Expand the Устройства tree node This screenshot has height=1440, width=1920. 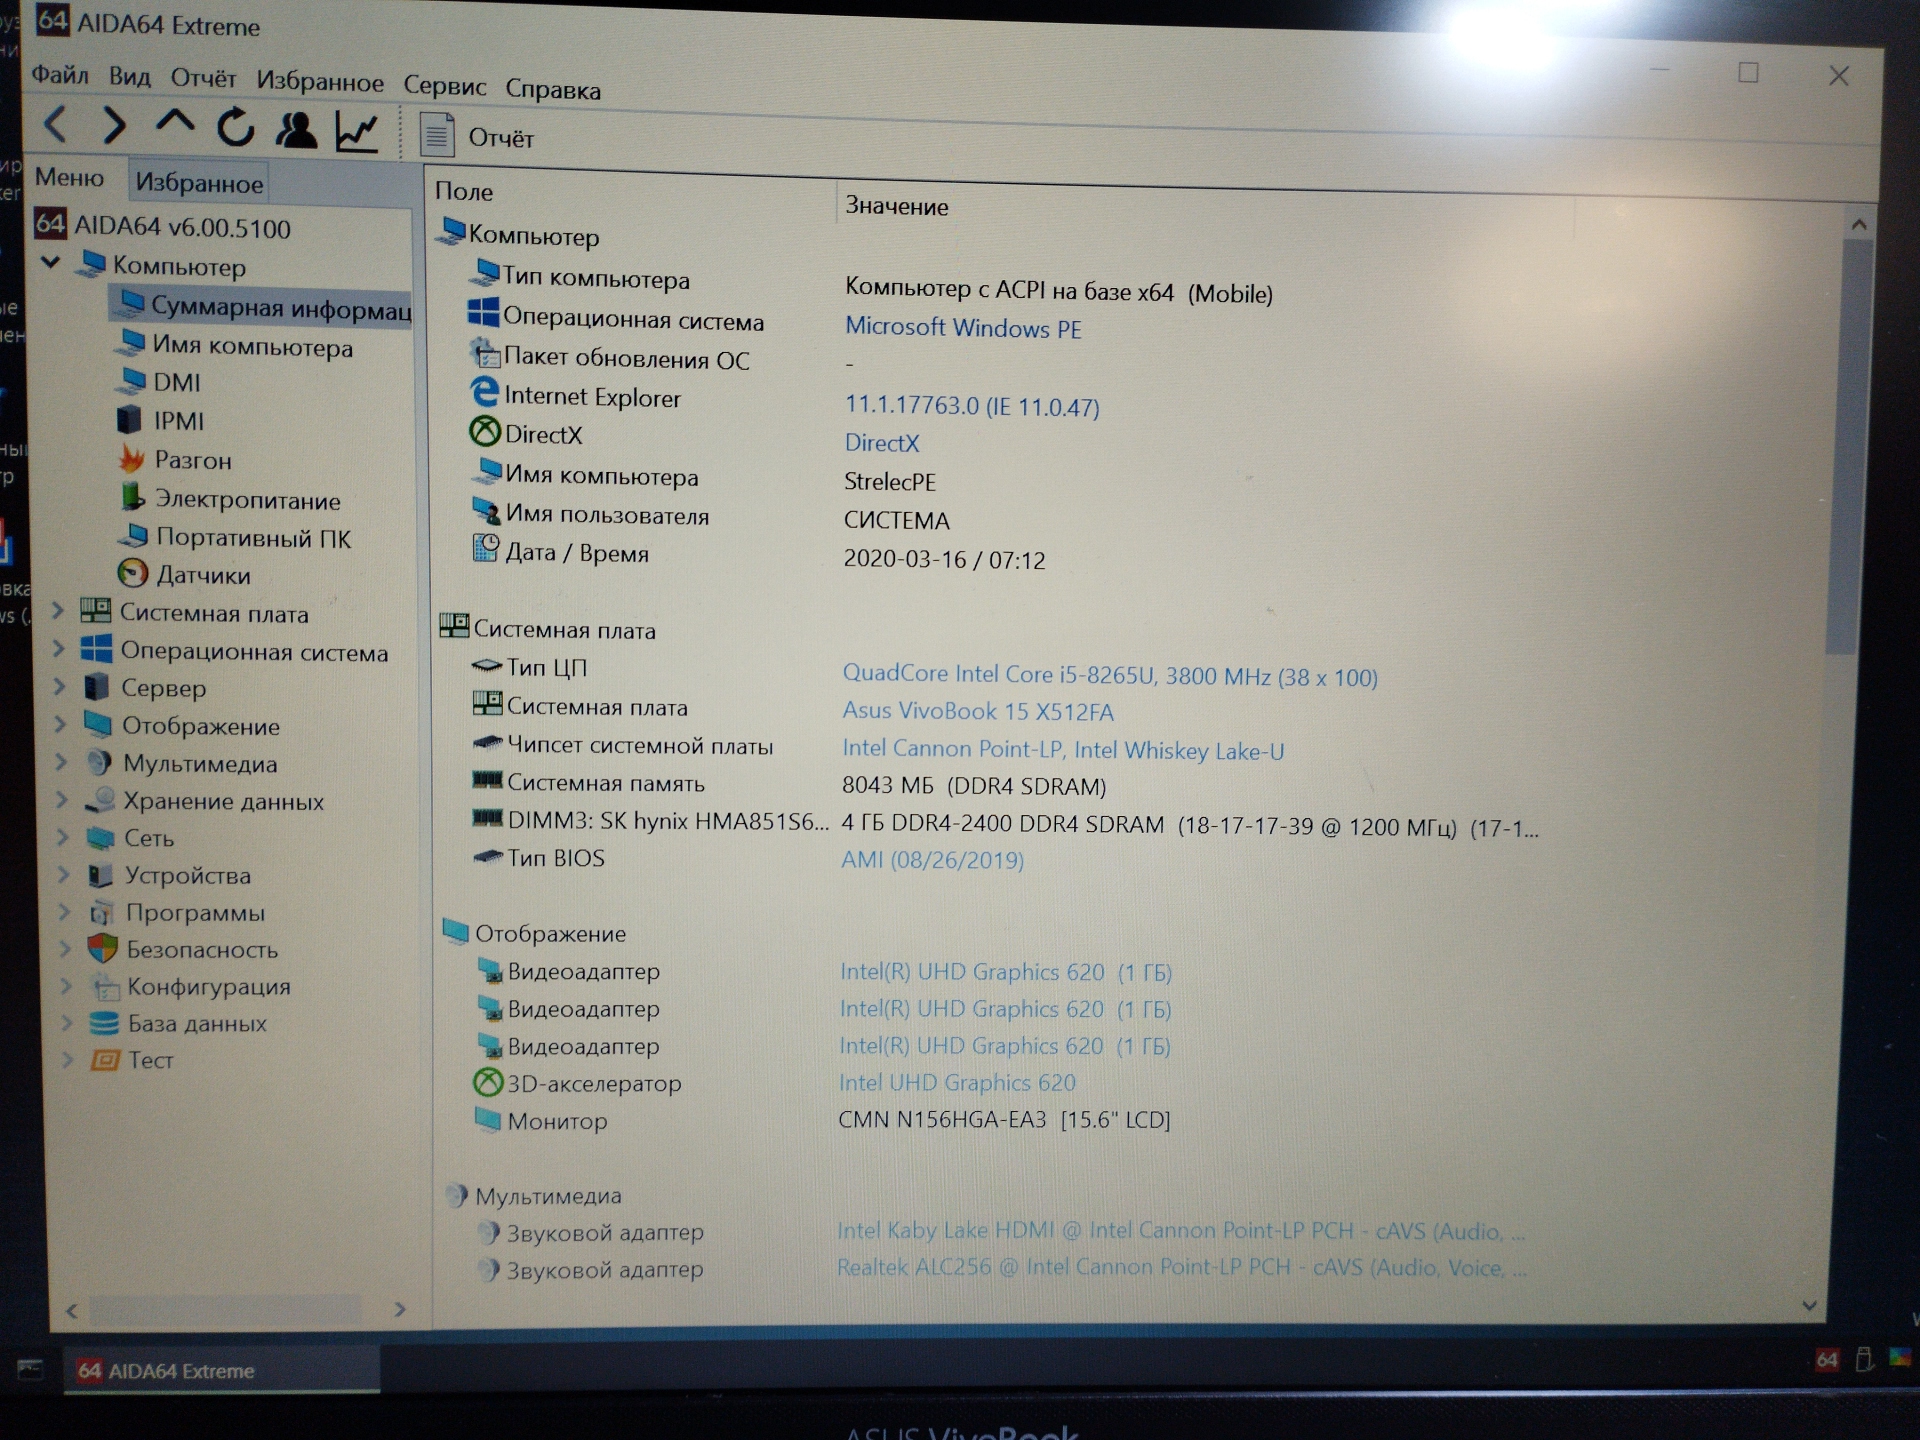(x=64, y=873)
